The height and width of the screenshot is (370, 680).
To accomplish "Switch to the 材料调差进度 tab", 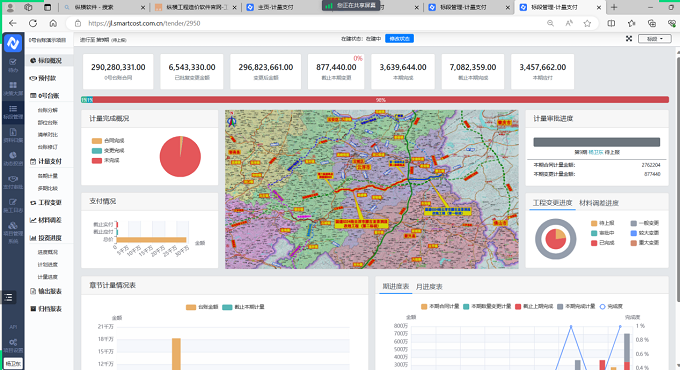I will click(x=599, y=203).
